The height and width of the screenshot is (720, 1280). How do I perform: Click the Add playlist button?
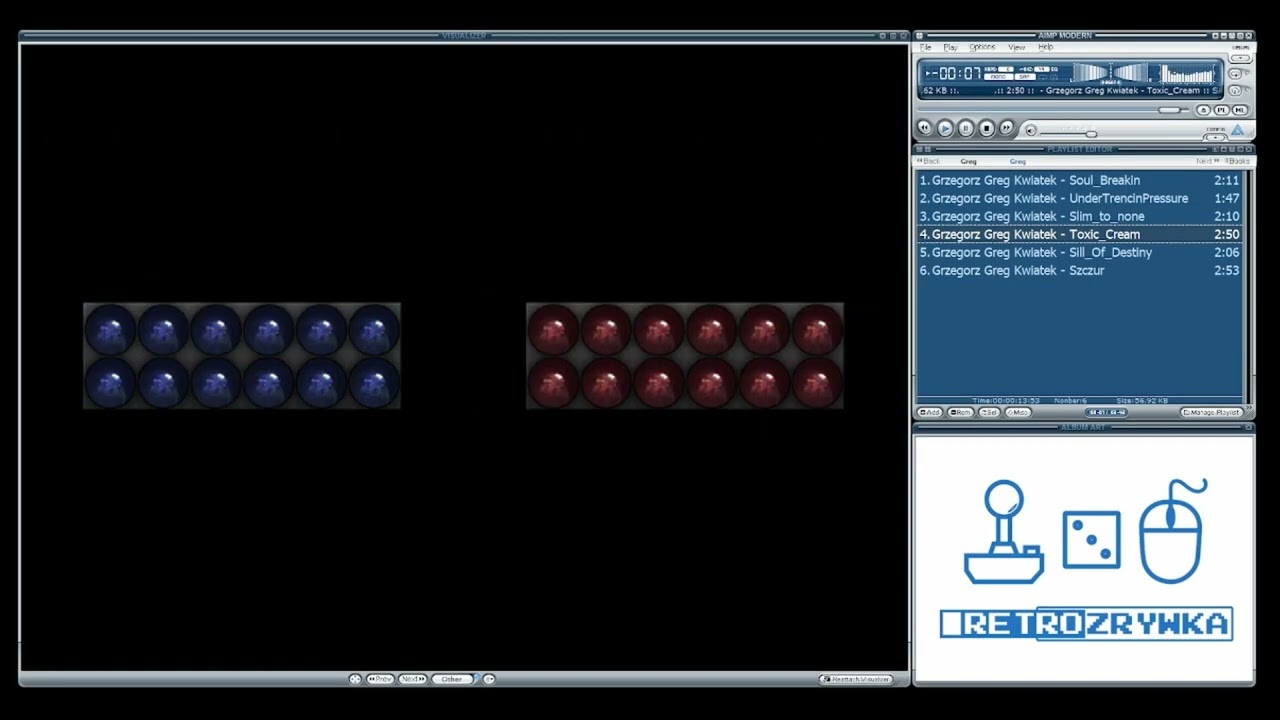(x=929, y=412)
